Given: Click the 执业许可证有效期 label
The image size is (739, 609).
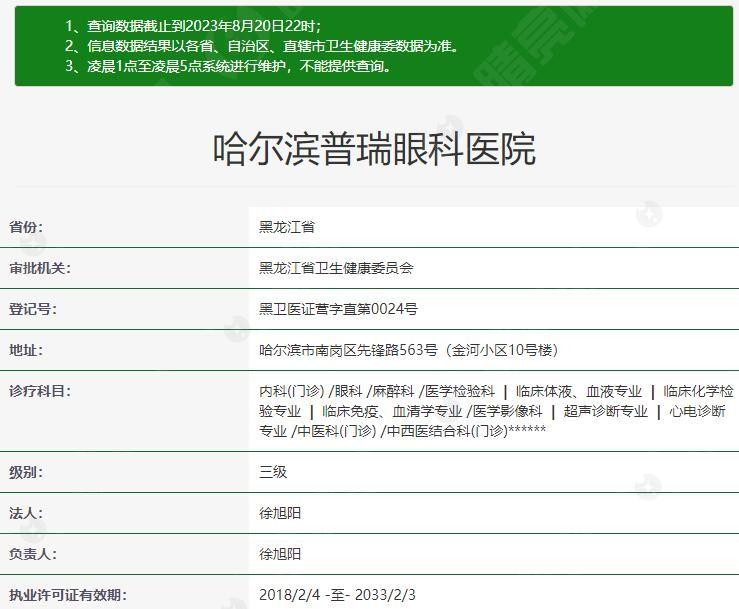Looking at the screenshot, I should [x=68, y=595].
